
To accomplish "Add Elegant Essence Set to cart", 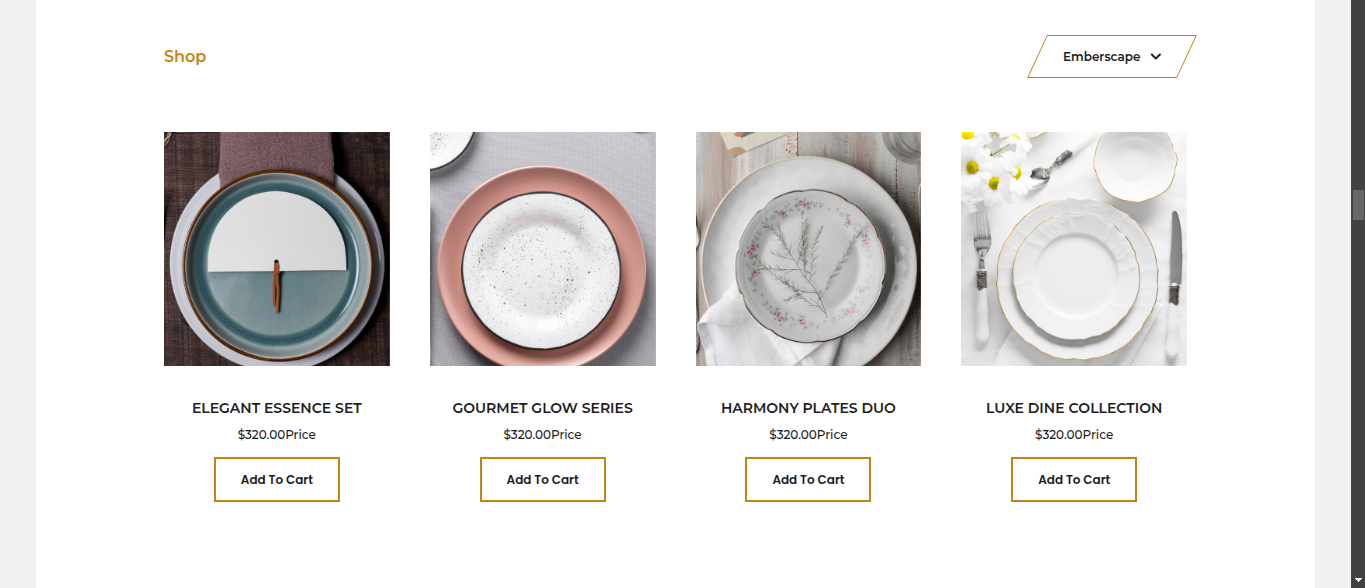I will pos(277,480).
